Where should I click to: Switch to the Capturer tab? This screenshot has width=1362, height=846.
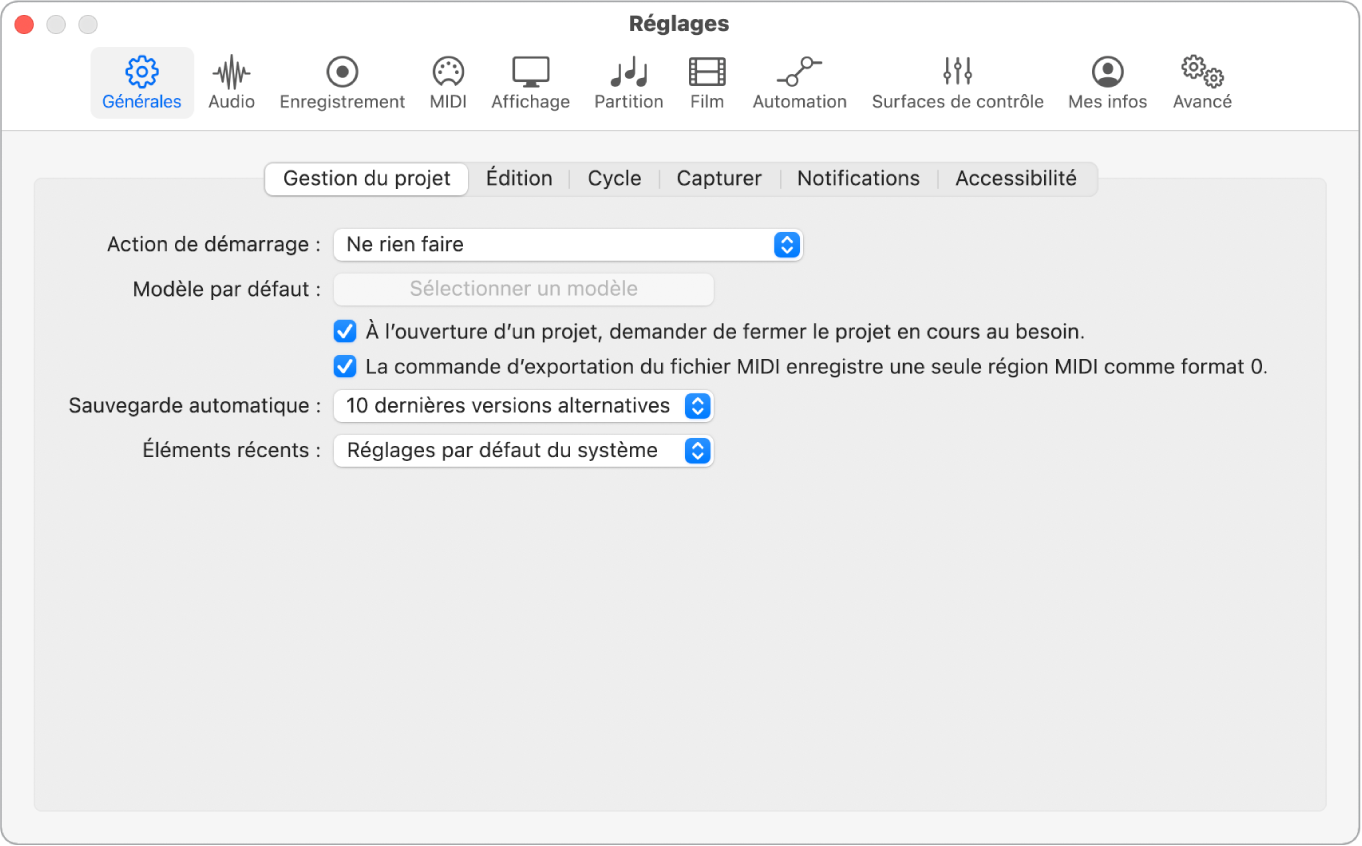(719, 179)
